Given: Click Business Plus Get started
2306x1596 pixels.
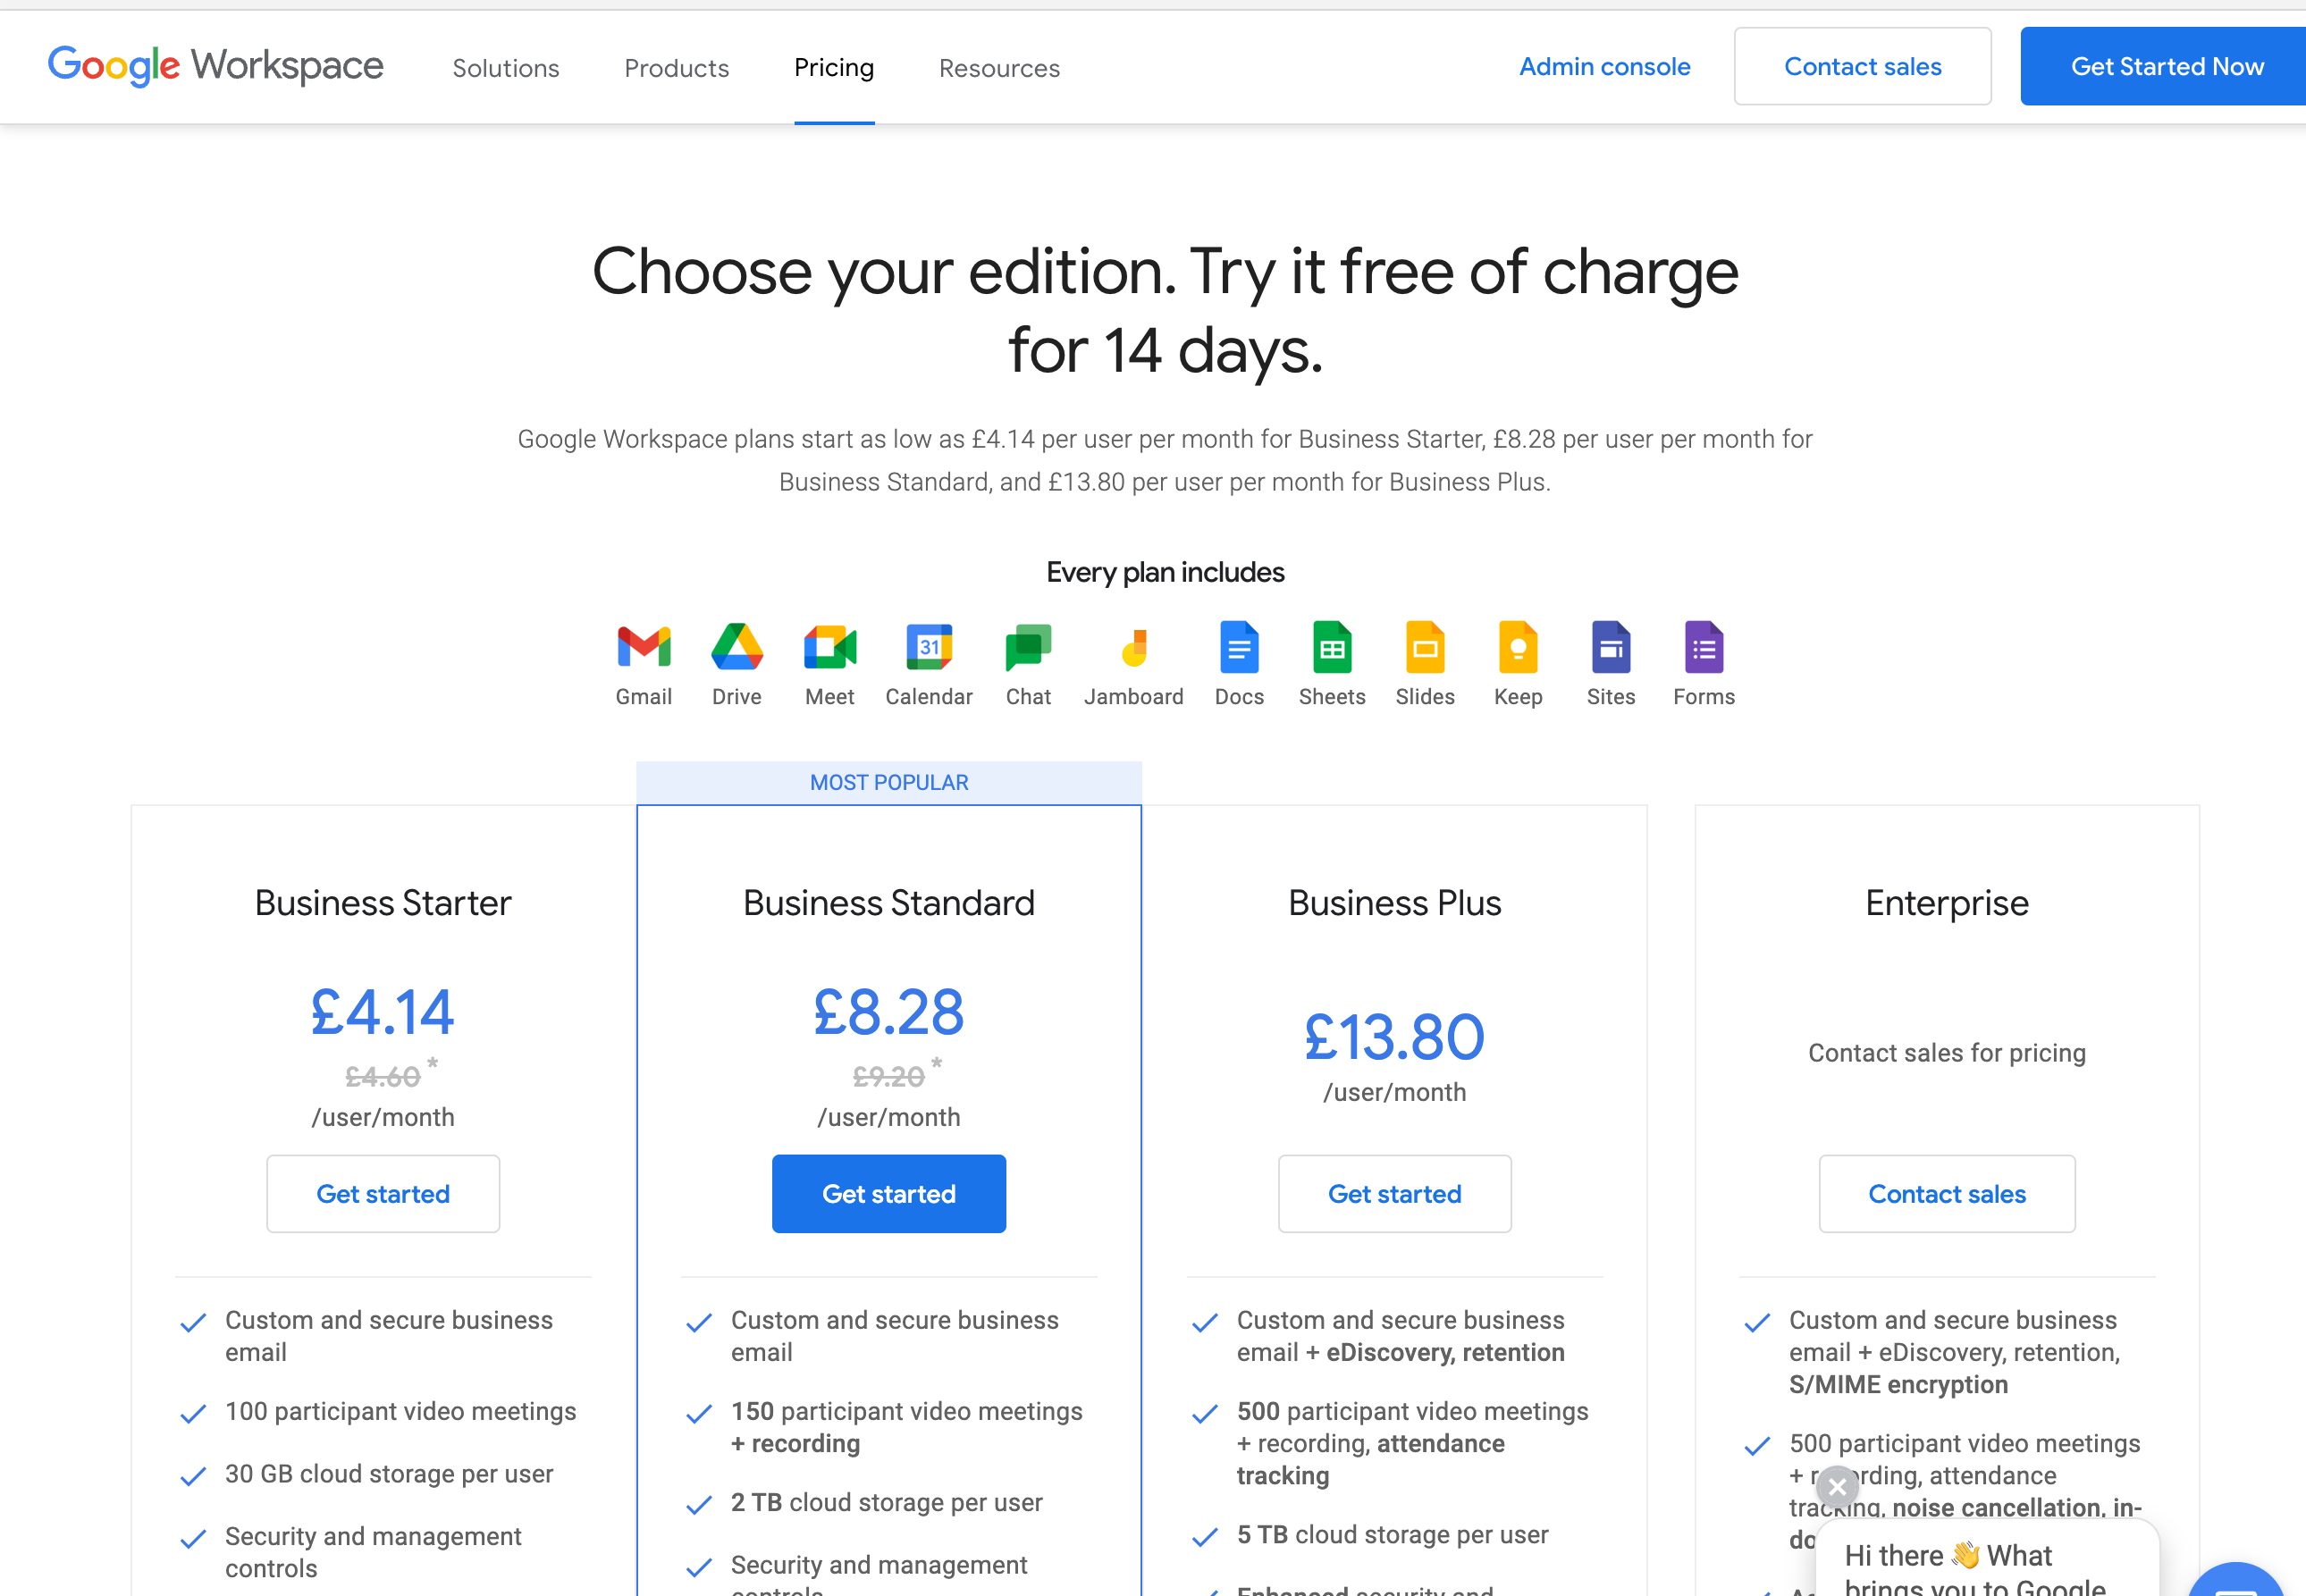Looking at the screenshot, I should (1393, 1193).
